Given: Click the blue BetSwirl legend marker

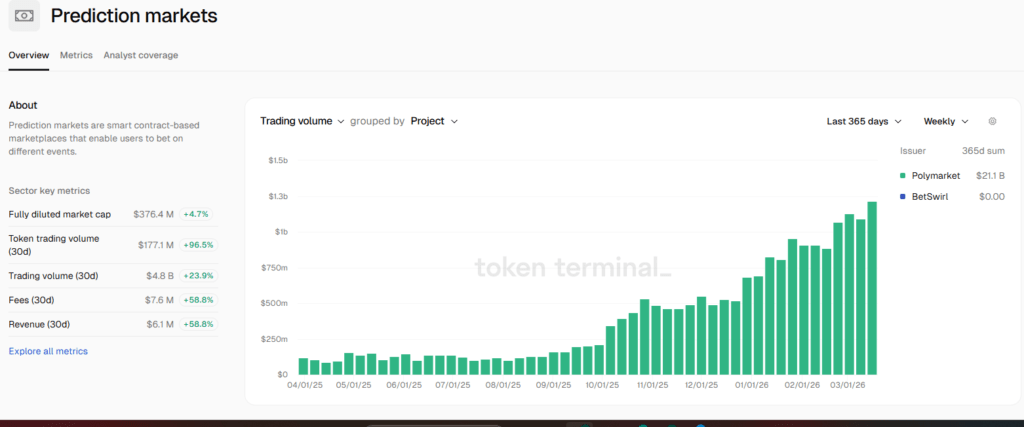Looking at the screenshot, I should point(903,197).
